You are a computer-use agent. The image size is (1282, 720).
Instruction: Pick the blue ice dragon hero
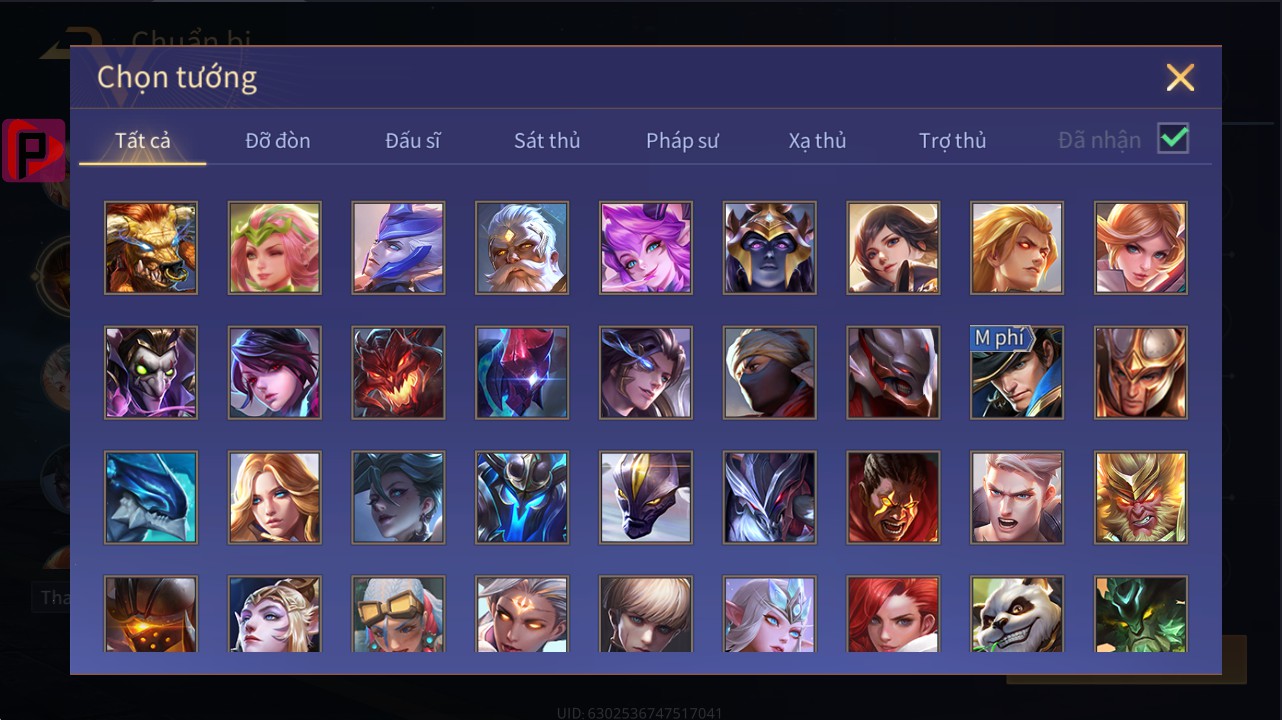click(x=151, y=498)
